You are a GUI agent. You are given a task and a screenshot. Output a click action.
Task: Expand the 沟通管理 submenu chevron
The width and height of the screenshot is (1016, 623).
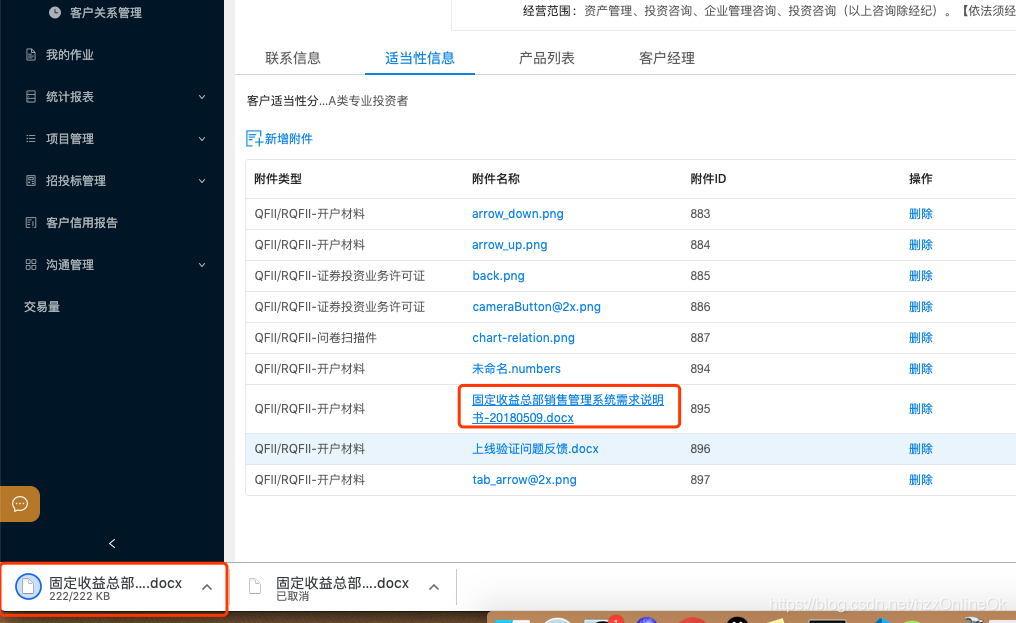202,264
